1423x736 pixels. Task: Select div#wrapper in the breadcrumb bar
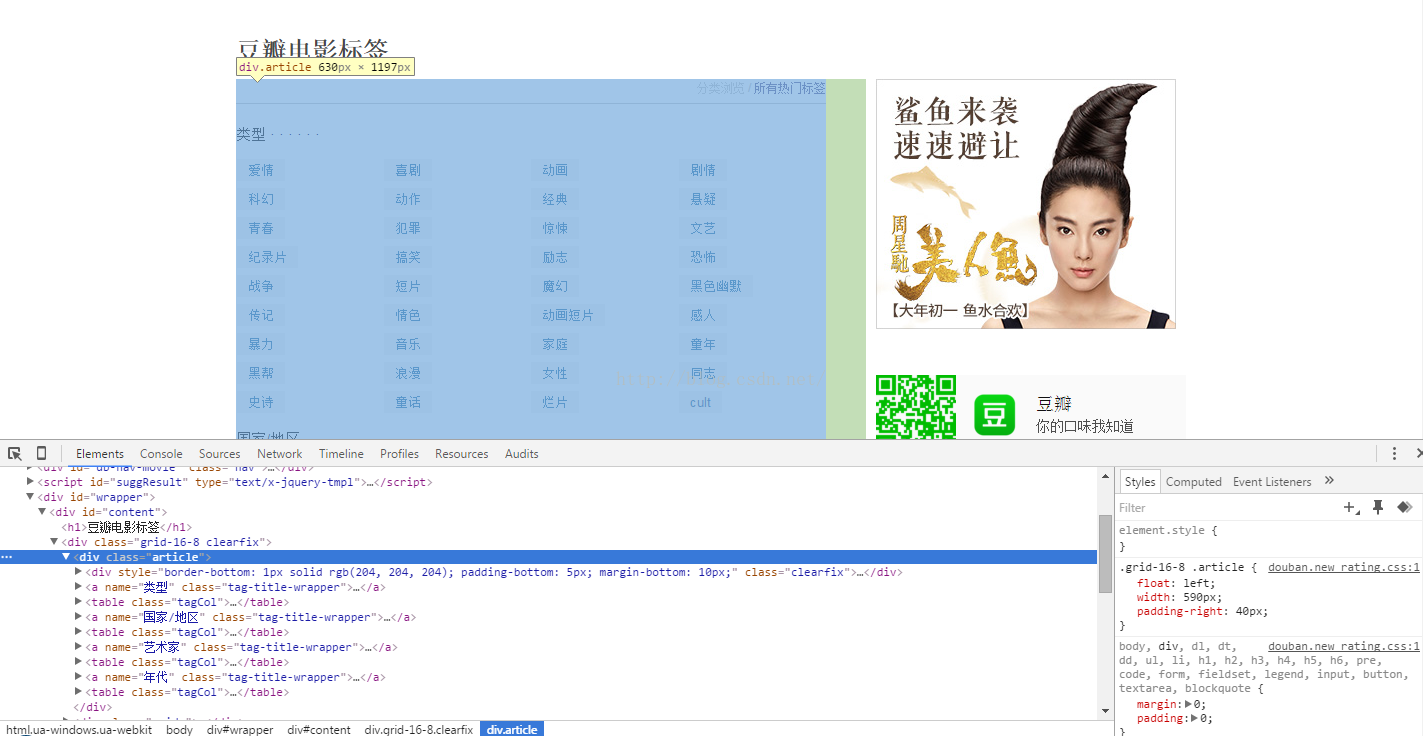pyautogui.click(x=240, y=729)
